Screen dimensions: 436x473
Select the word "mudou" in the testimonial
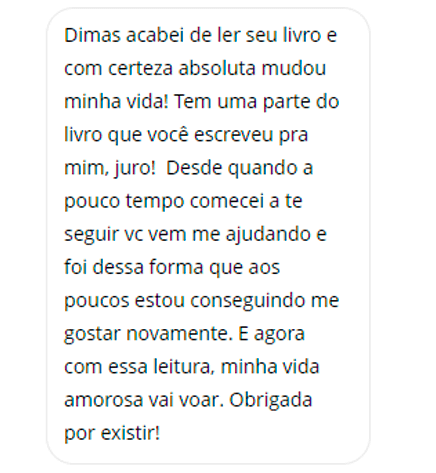click(x=293, y=68)
